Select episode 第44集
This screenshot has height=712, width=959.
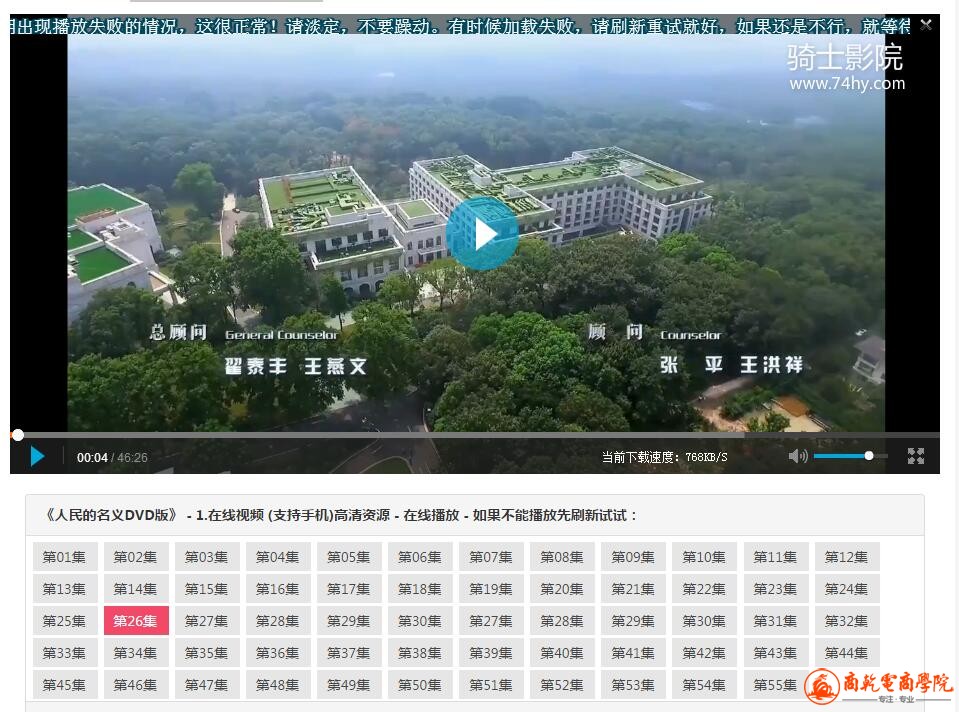click(x=847, y=653)
